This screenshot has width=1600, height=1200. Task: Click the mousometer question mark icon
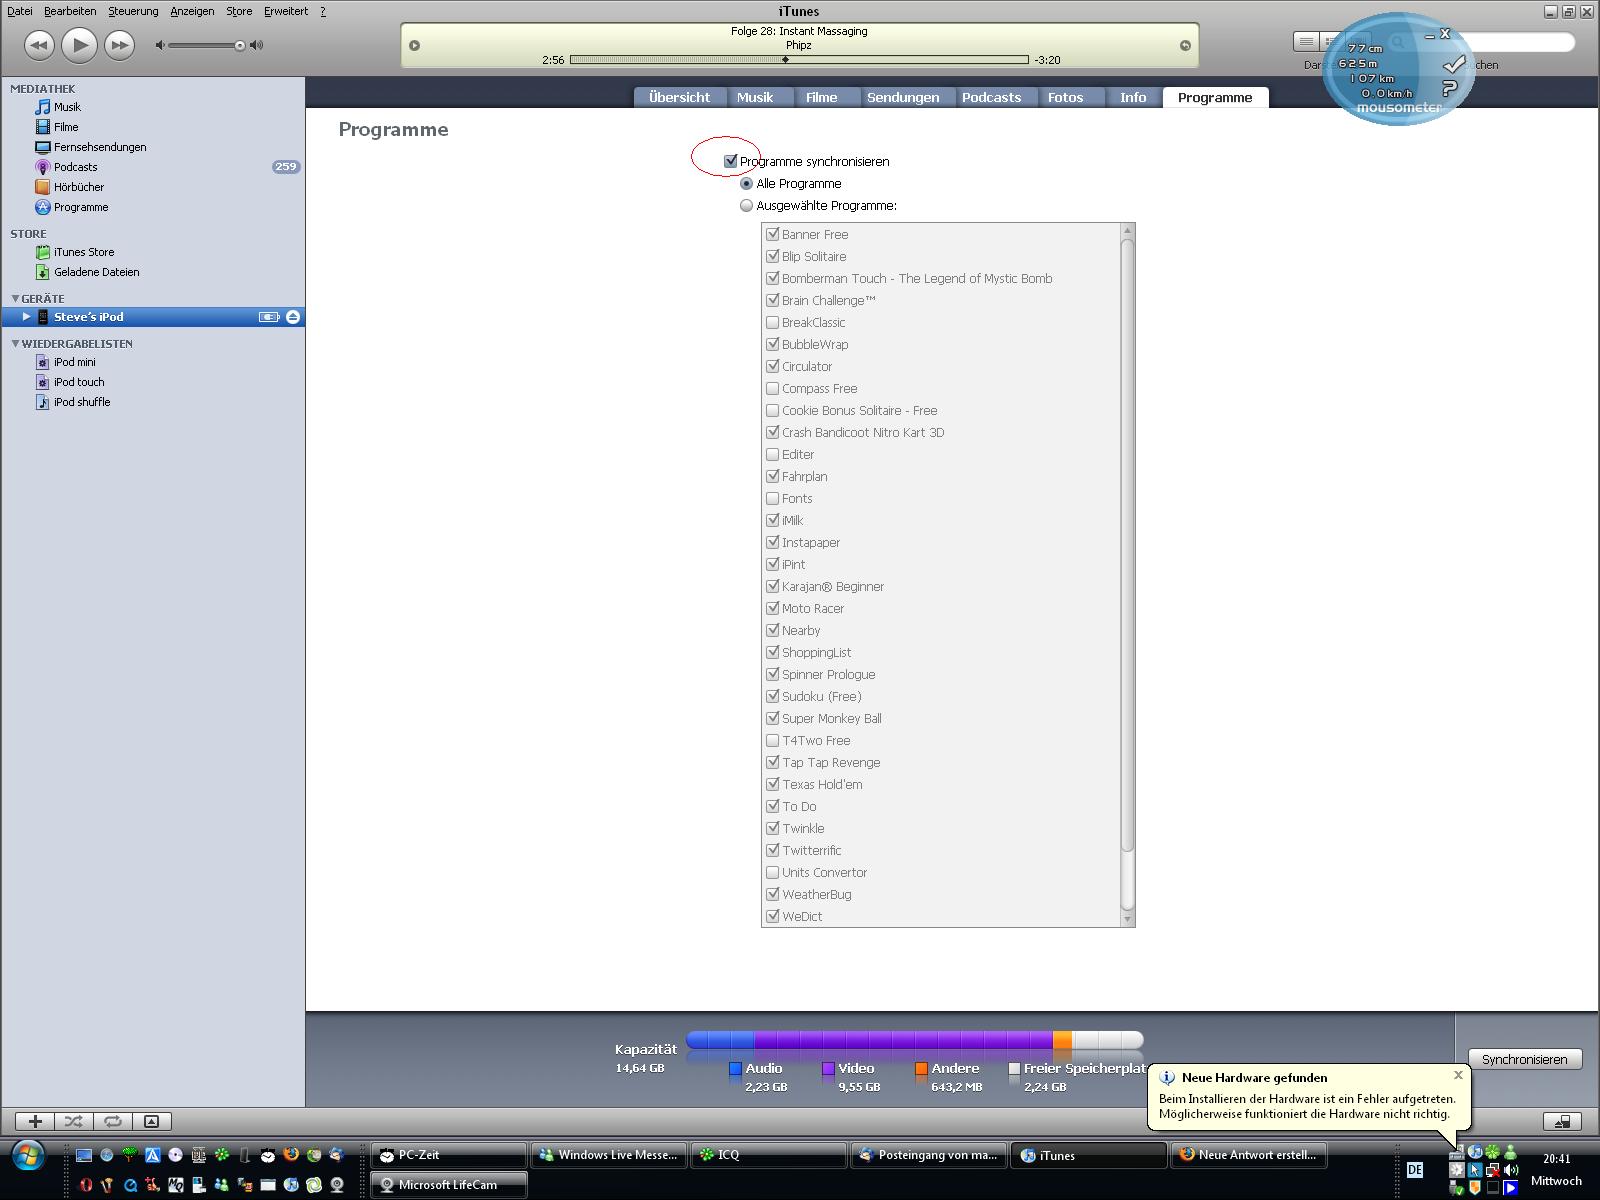(1450, 88)
